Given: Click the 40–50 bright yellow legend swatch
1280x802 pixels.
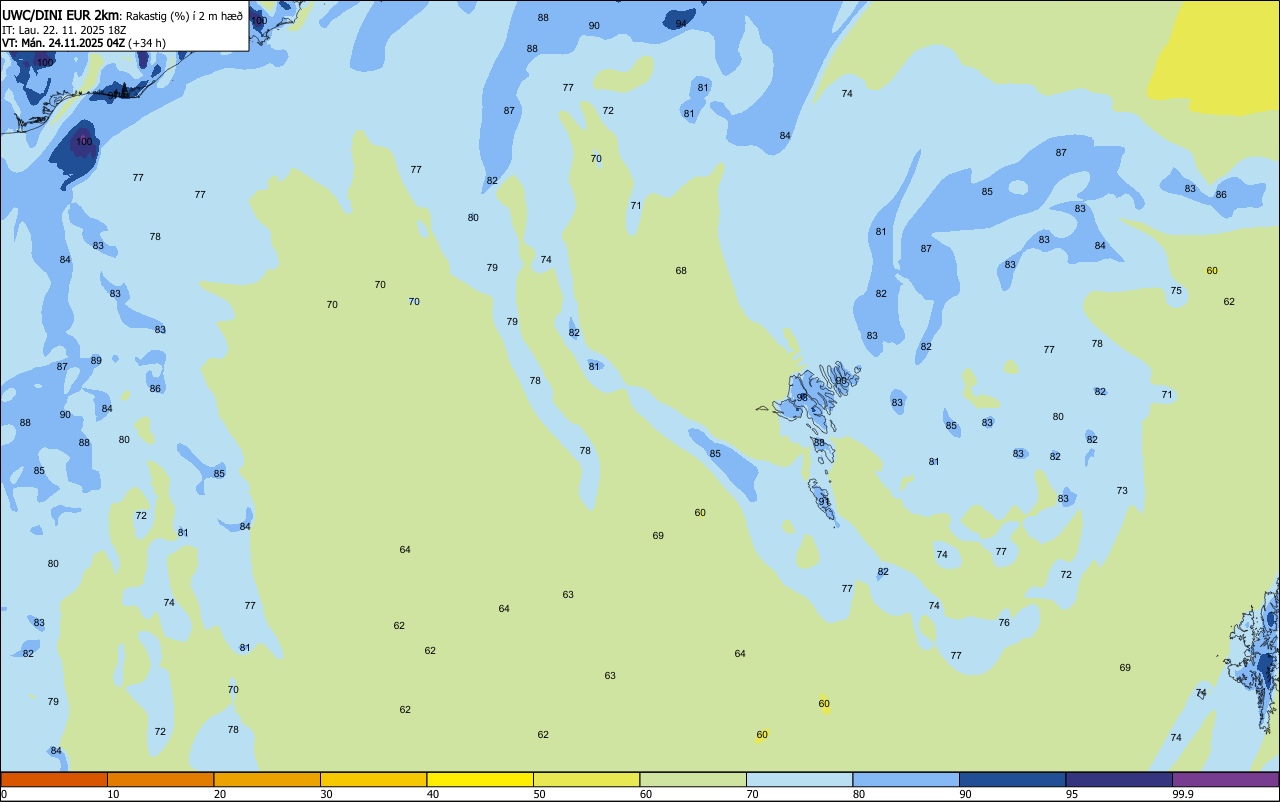Looking at the screenshot, I should pos(480,779).
